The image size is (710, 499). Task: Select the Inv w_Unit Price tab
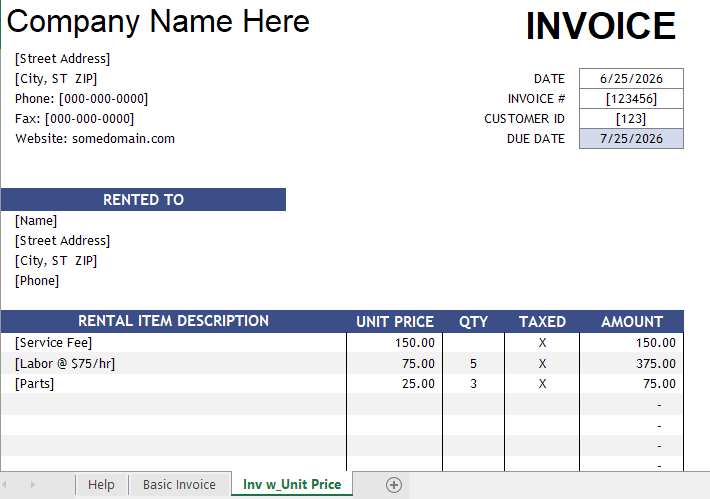click(x=292, y=485)
